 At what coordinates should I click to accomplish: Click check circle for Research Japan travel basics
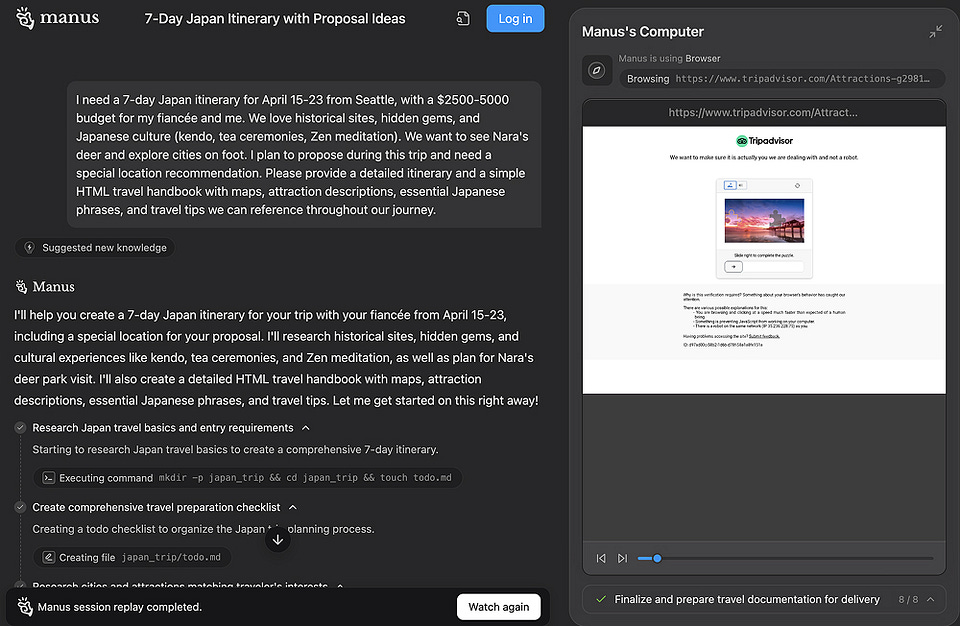click(x=20, y=428)
